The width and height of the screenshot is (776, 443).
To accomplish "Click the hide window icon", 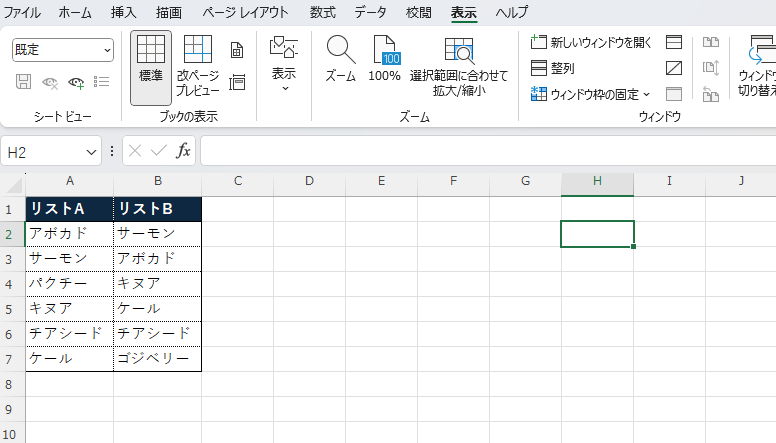I will pyautogui.click(x=674, y=68).
